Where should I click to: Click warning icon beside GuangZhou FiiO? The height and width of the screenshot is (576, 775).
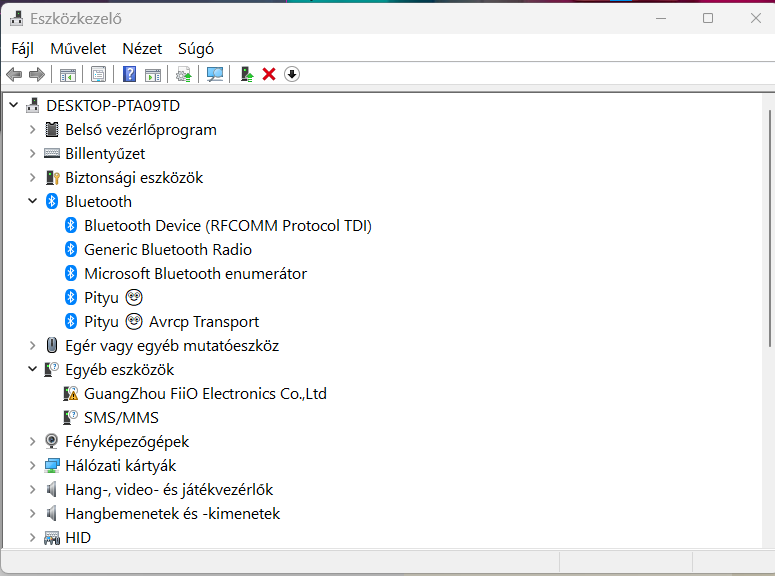pos(71,394)
